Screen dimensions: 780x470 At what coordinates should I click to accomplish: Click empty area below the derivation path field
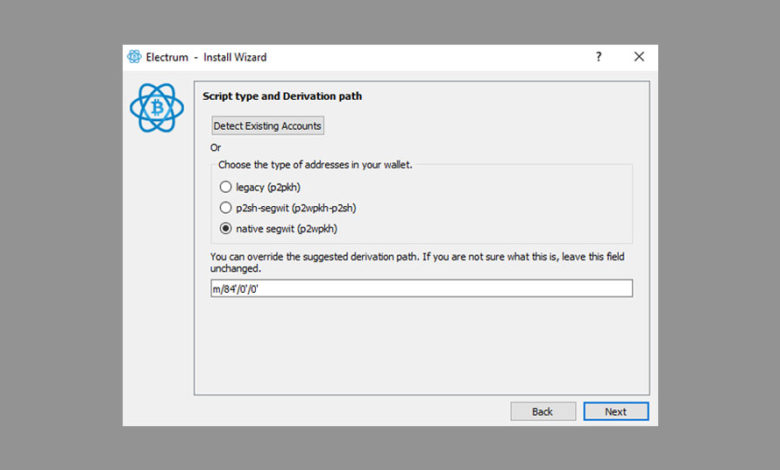pos(420,345)
